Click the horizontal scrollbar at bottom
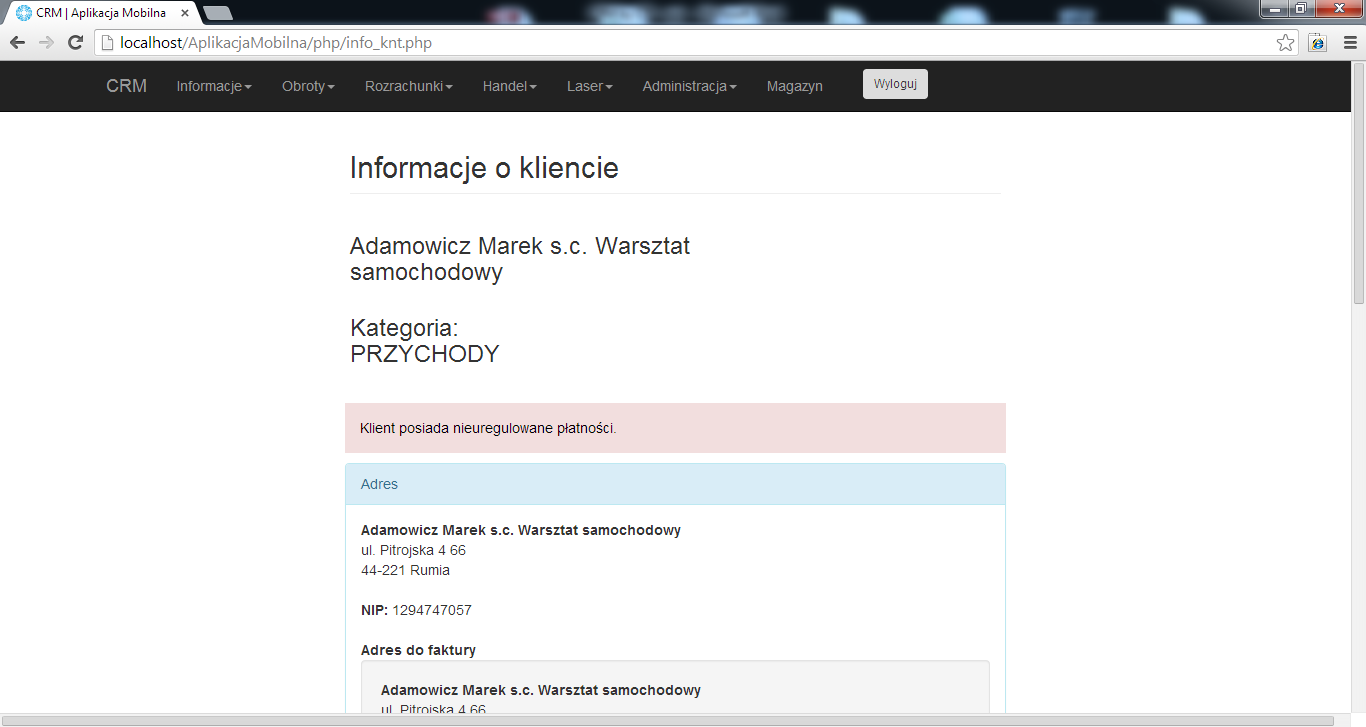The height and width of the screenshot is (727, 1366). (668, 720)
